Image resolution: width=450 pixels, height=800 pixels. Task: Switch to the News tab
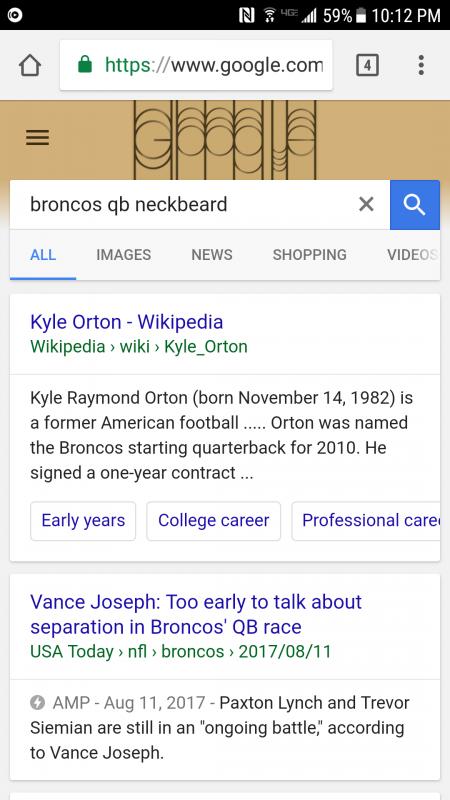click(212, 255)
